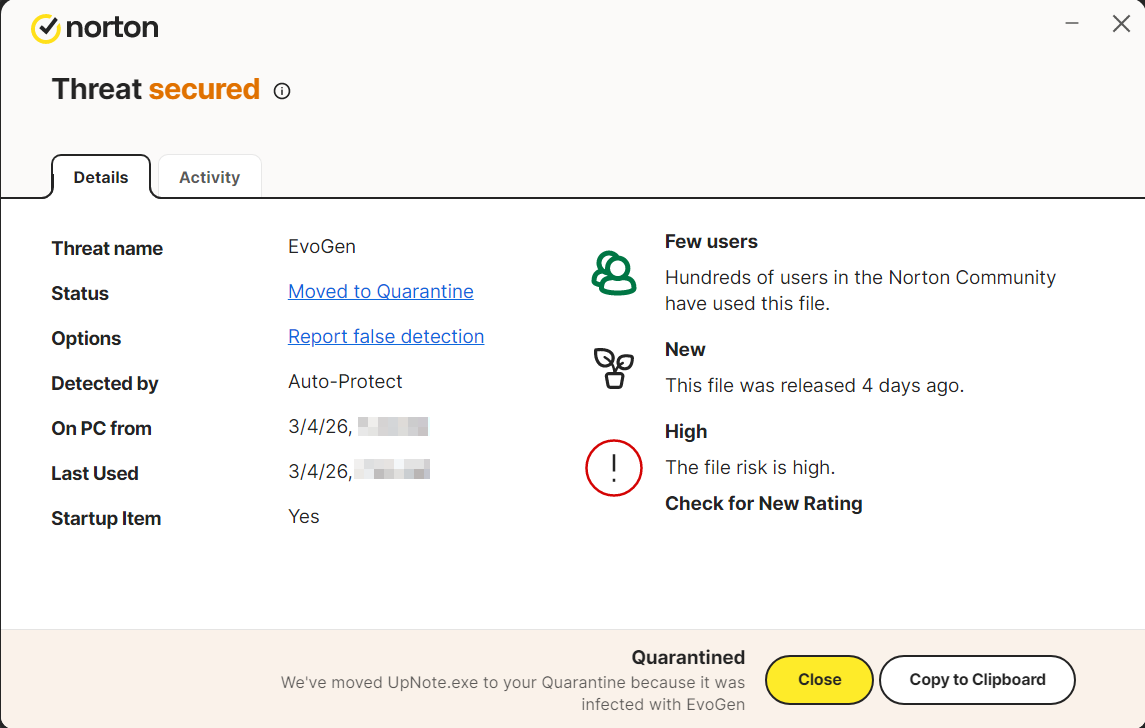Viewport: 1145px width, 728px height.
Task: Click the Norton checkmark logo icon
Action: coord(46,29)
